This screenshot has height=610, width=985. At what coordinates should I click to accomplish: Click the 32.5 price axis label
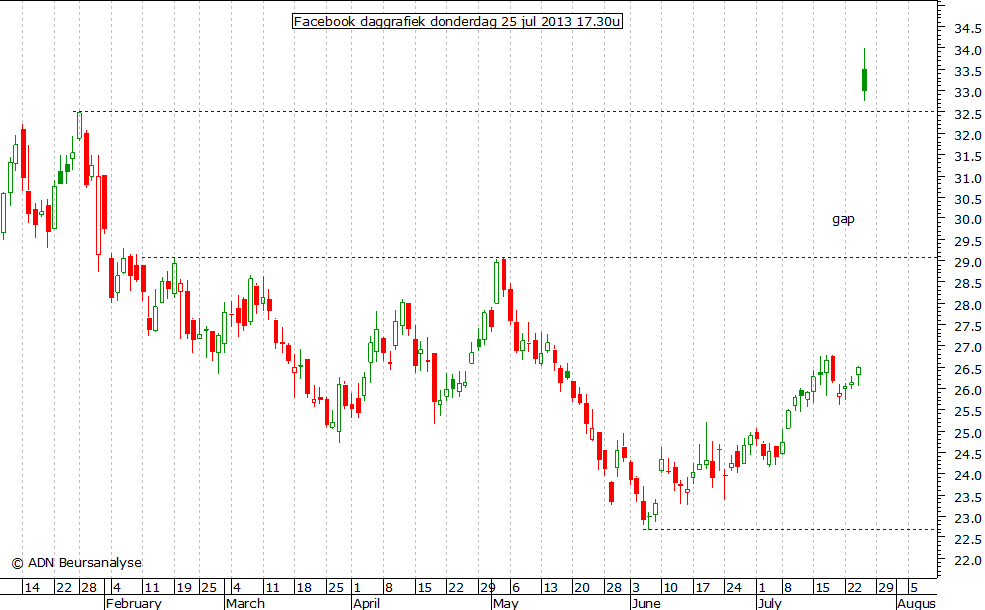point(968,114)
